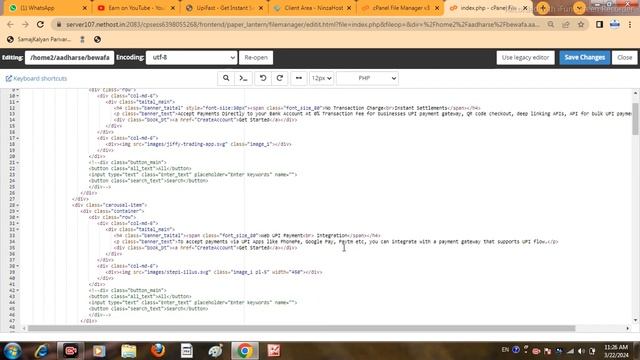
Task: Collapse code fold arrow at line 21
Action: 18,162
